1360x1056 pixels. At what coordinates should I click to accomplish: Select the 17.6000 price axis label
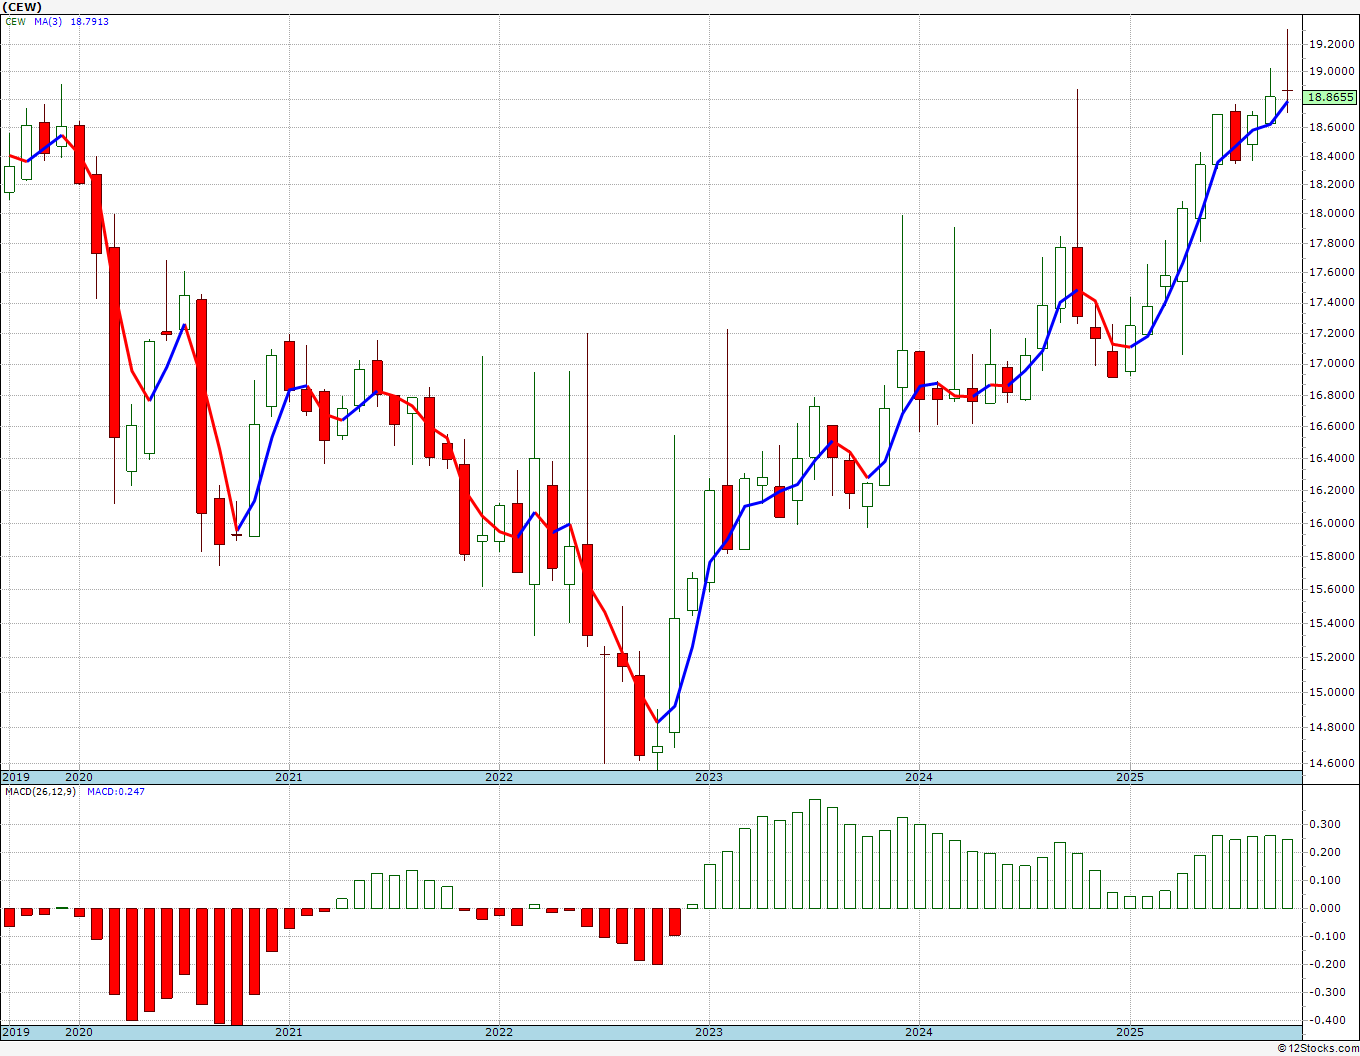tap(1332, 272)
